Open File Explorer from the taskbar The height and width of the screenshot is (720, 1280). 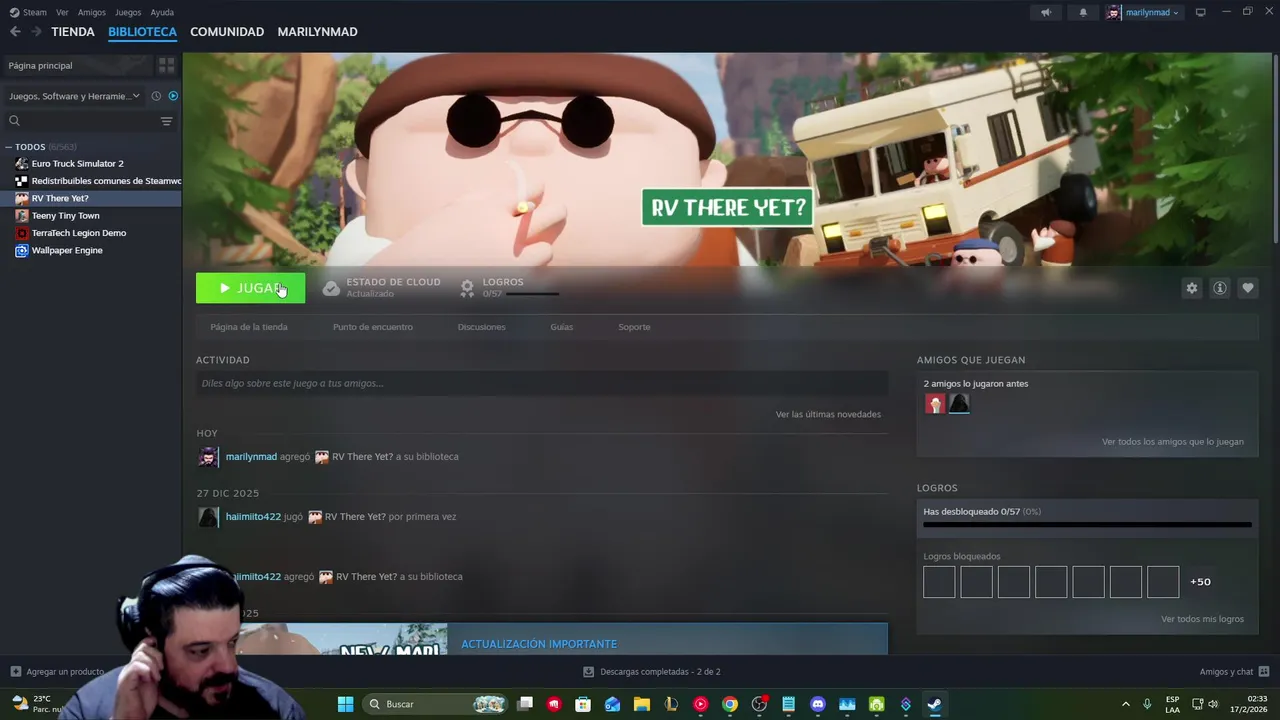point(642,704)
